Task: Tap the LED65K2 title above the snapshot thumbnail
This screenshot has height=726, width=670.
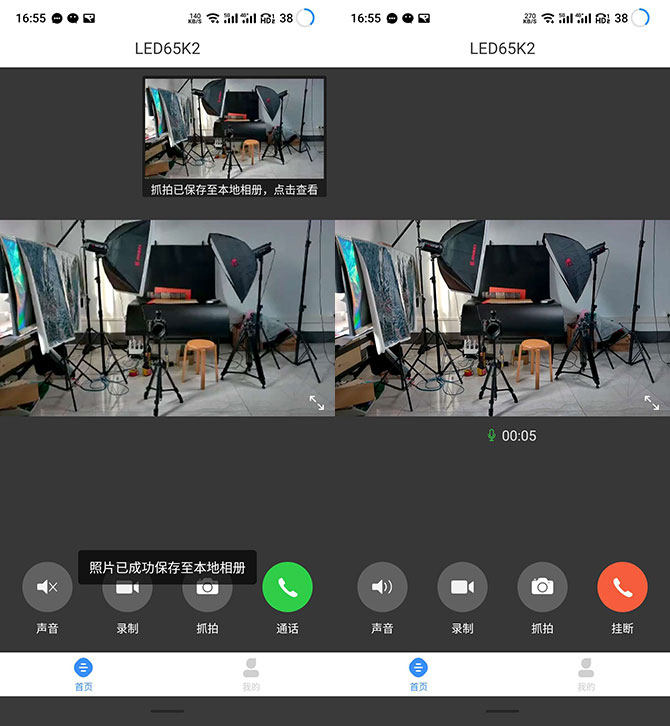Action: pyautogui.click(x=167, y=48)
